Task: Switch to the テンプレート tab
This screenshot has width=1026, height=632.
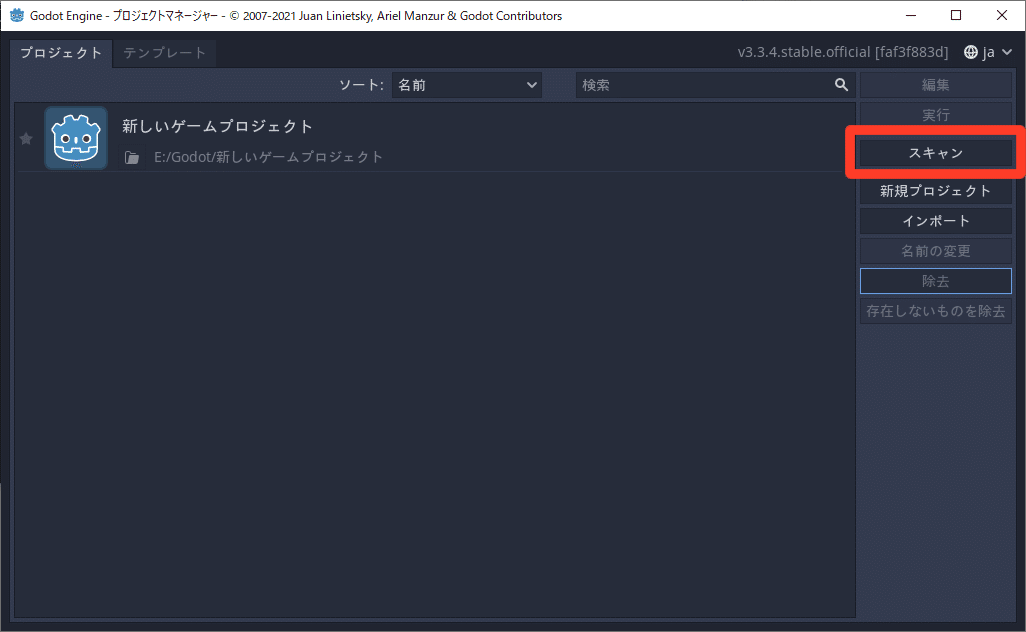Action: click(164, 53)
